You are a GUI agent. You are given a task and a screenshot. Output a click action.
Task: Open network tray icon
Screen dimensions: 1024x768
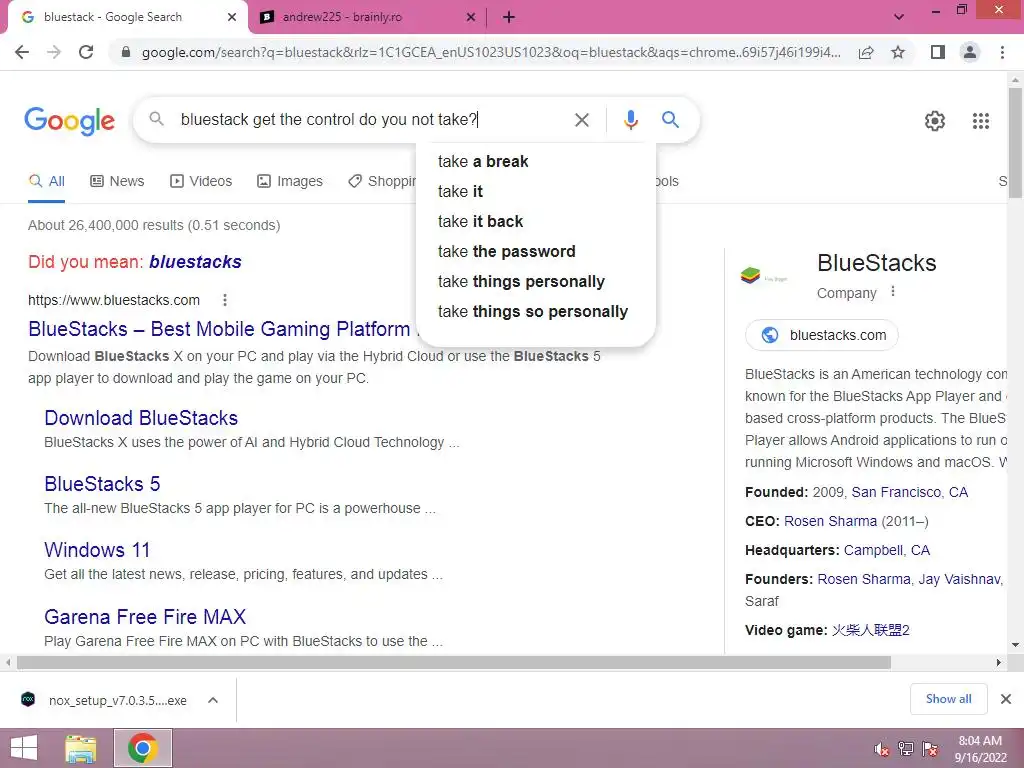pos(906,749)
